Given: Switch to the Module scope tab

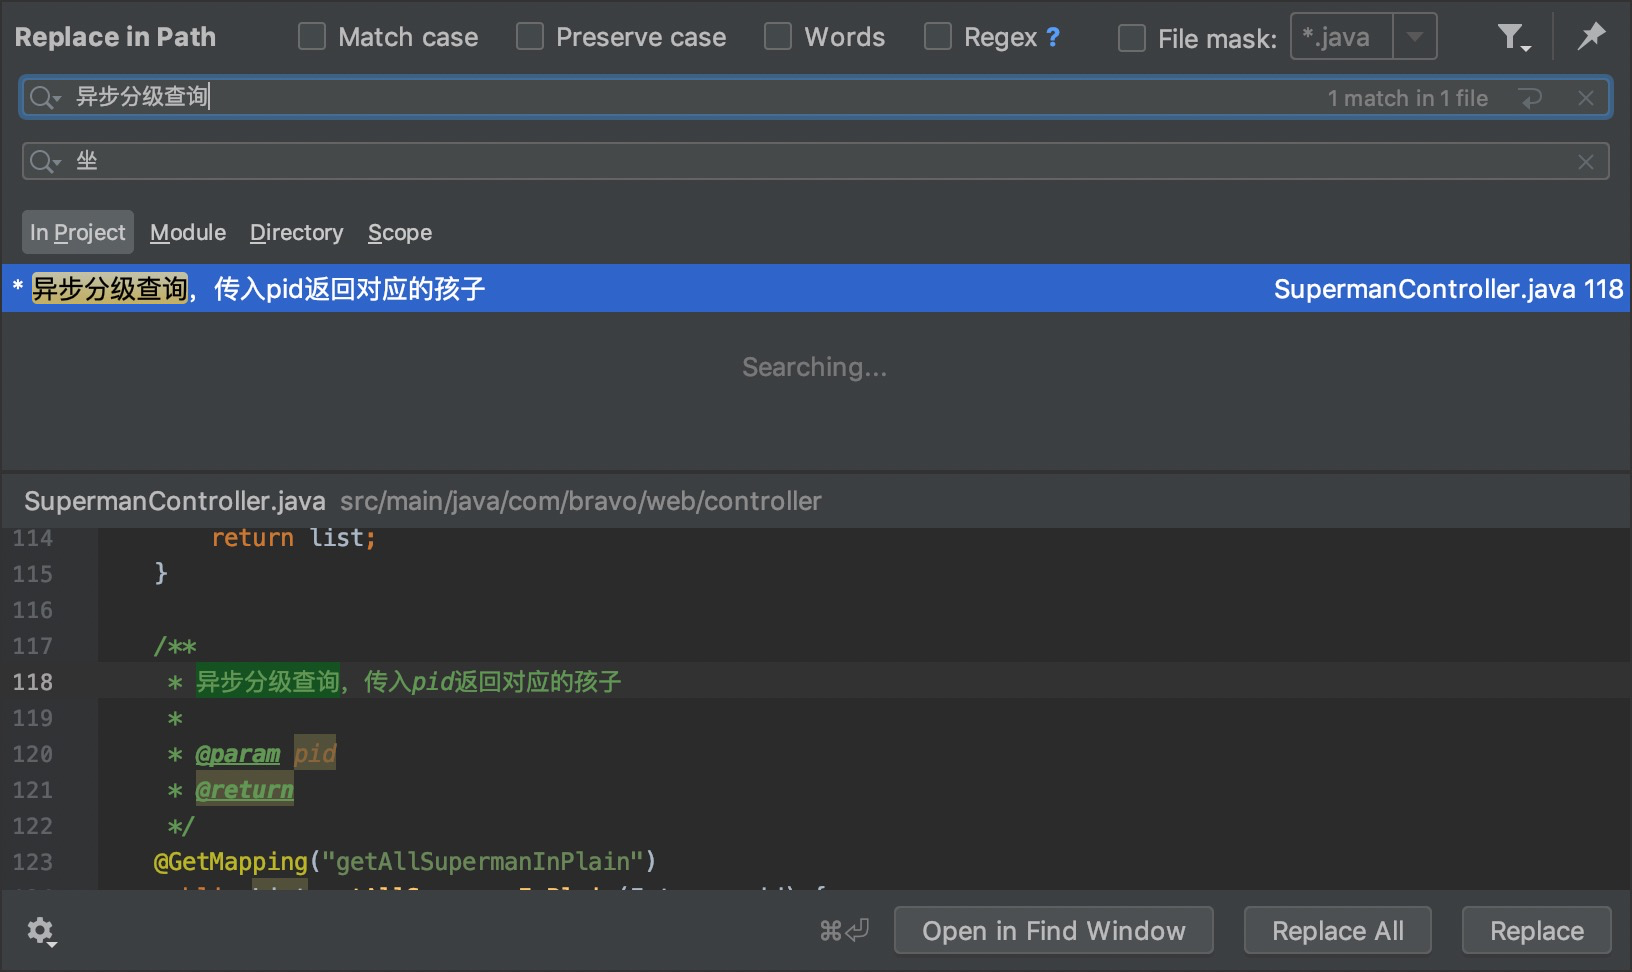Looking at the screenshot, I should click(x=188, y=232).
